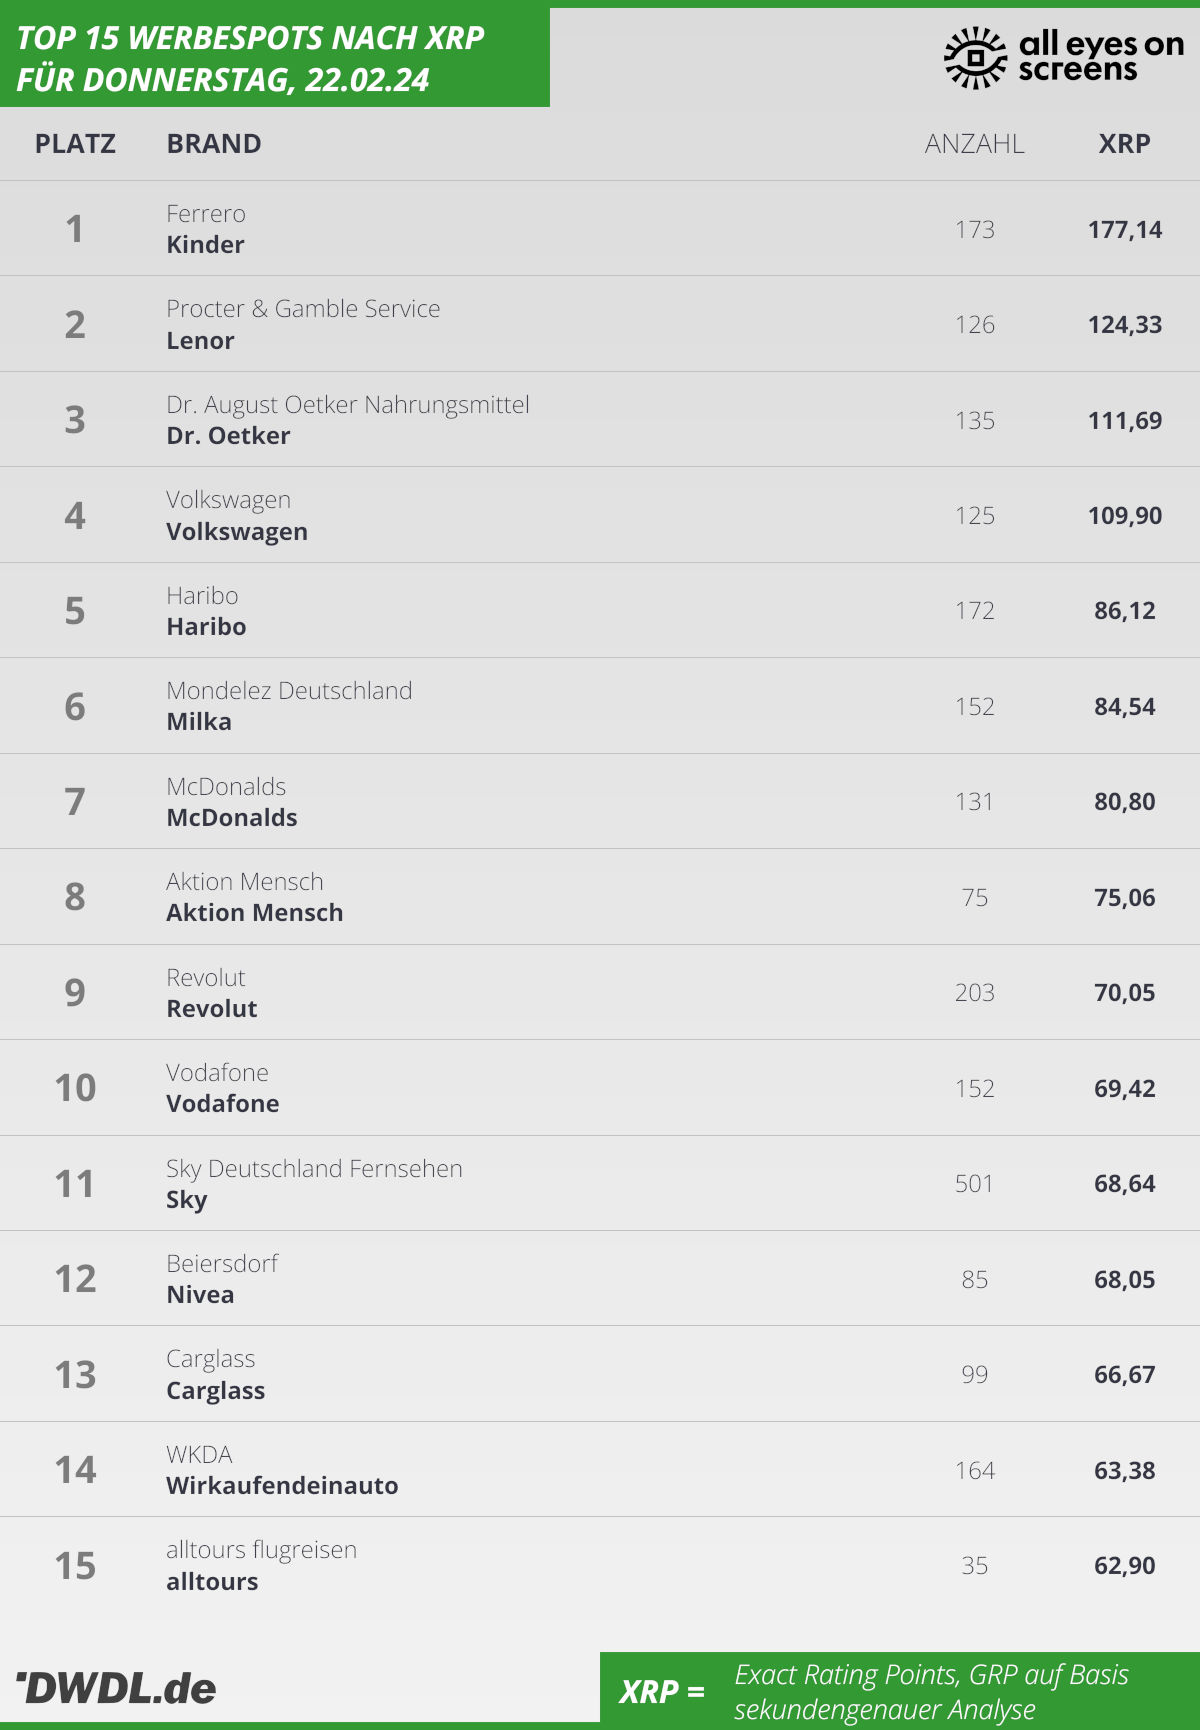Viewport: 1200px width, 1730px height.
Task: Click the ANZAHL column header
Action: [x=975, y=144]
